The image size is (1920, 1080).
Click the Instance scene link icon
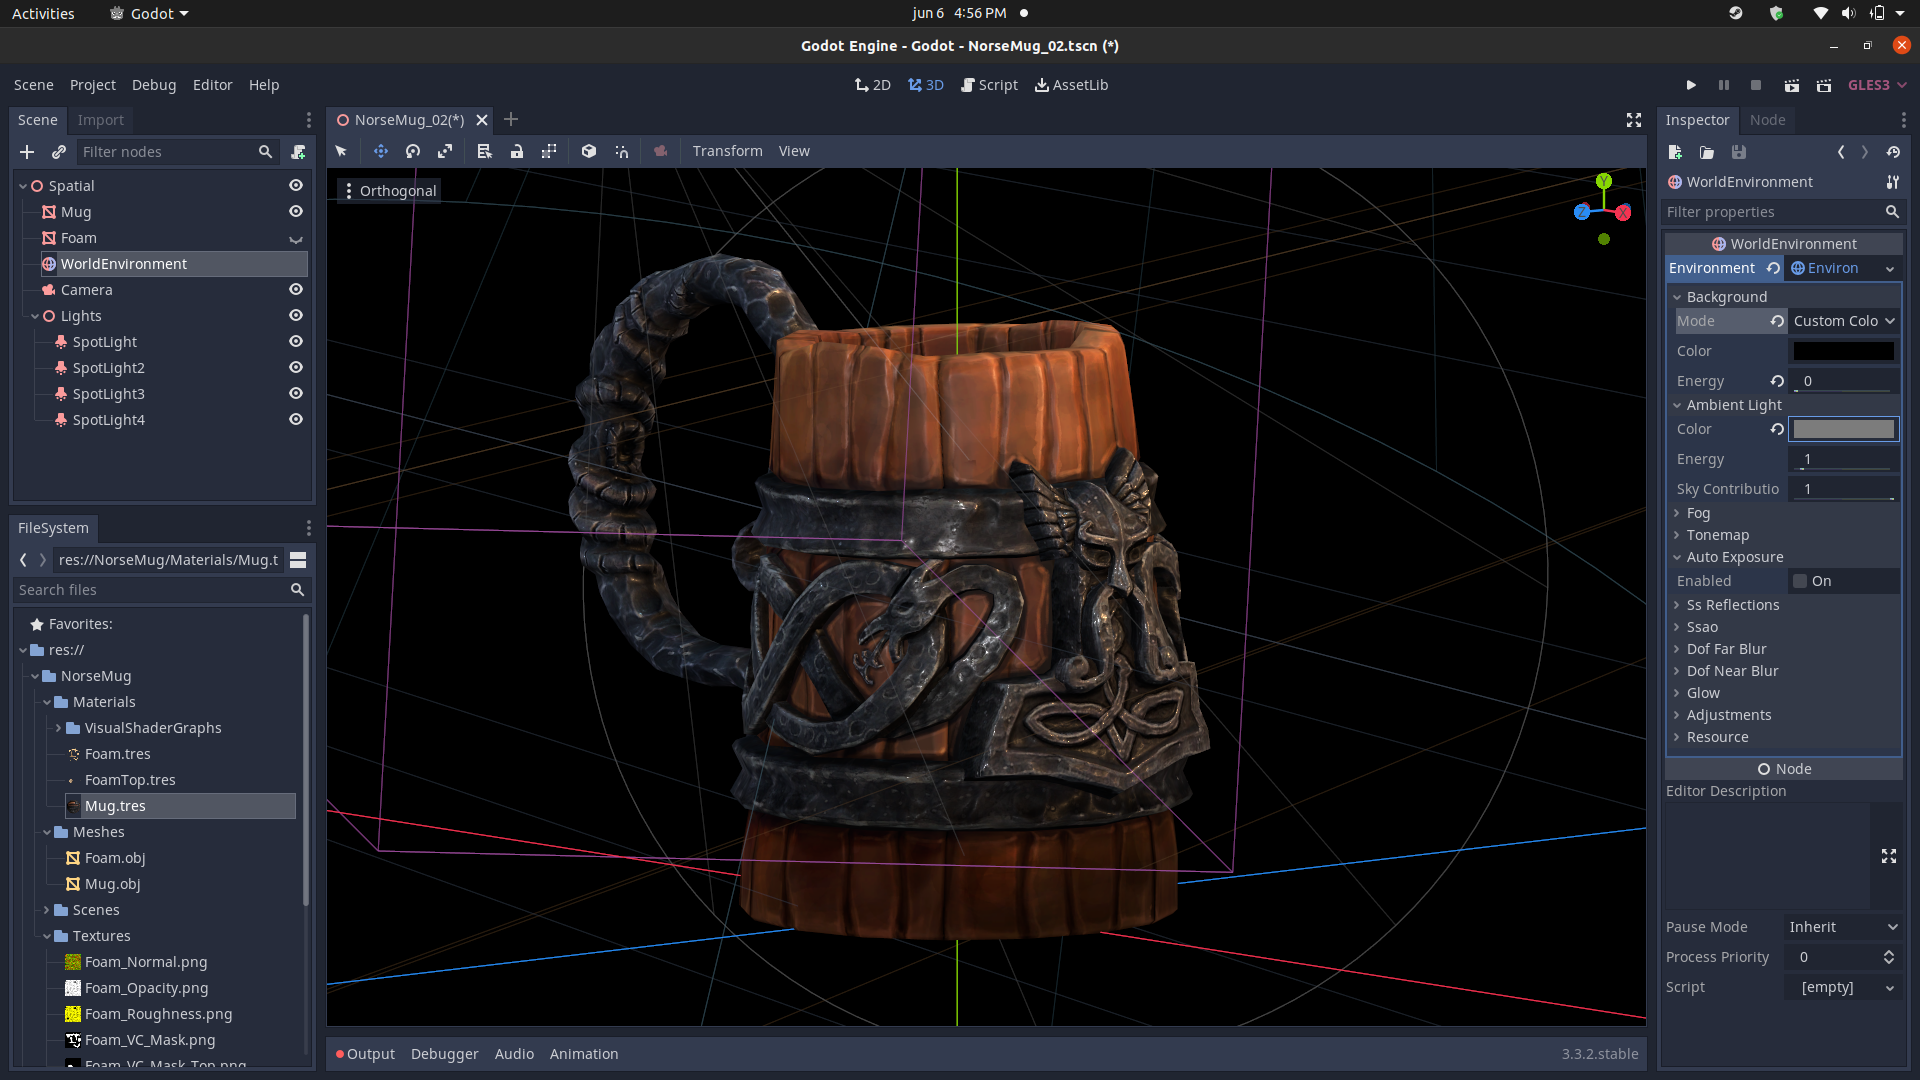59,152
